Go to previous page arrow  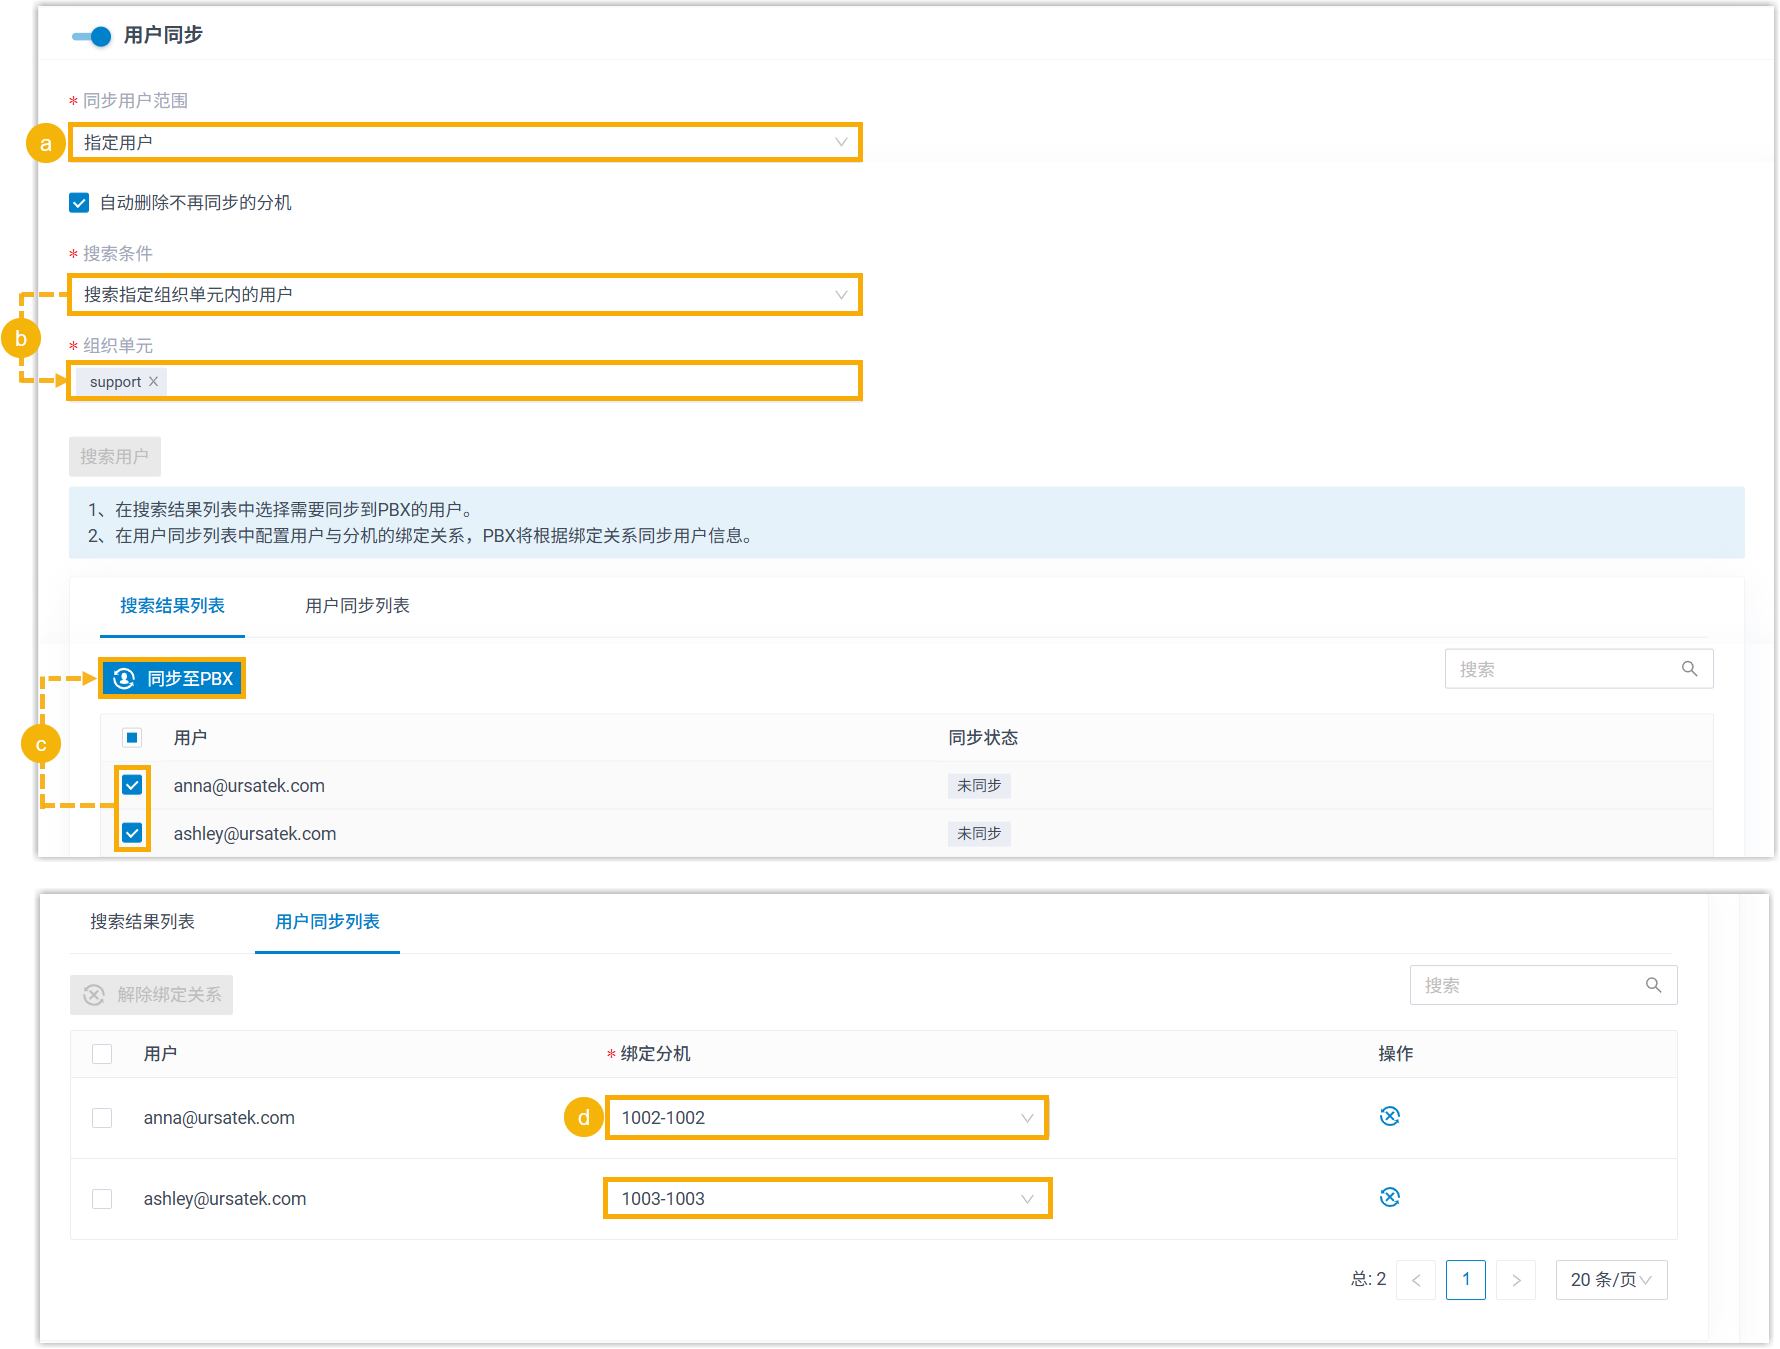click(x=1415, y=1280)
